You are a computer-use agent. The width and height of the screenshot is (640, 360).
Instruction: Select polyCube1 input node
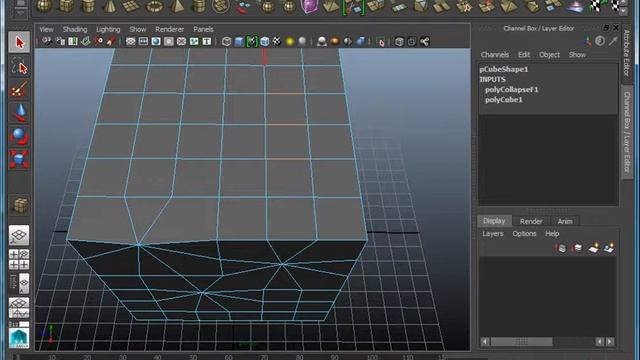pos(504,100)
